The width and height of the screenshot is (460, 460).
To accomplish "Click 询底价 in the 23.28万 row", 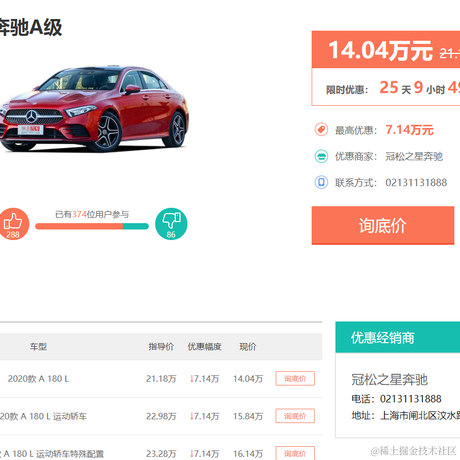I will coord(295,453).
